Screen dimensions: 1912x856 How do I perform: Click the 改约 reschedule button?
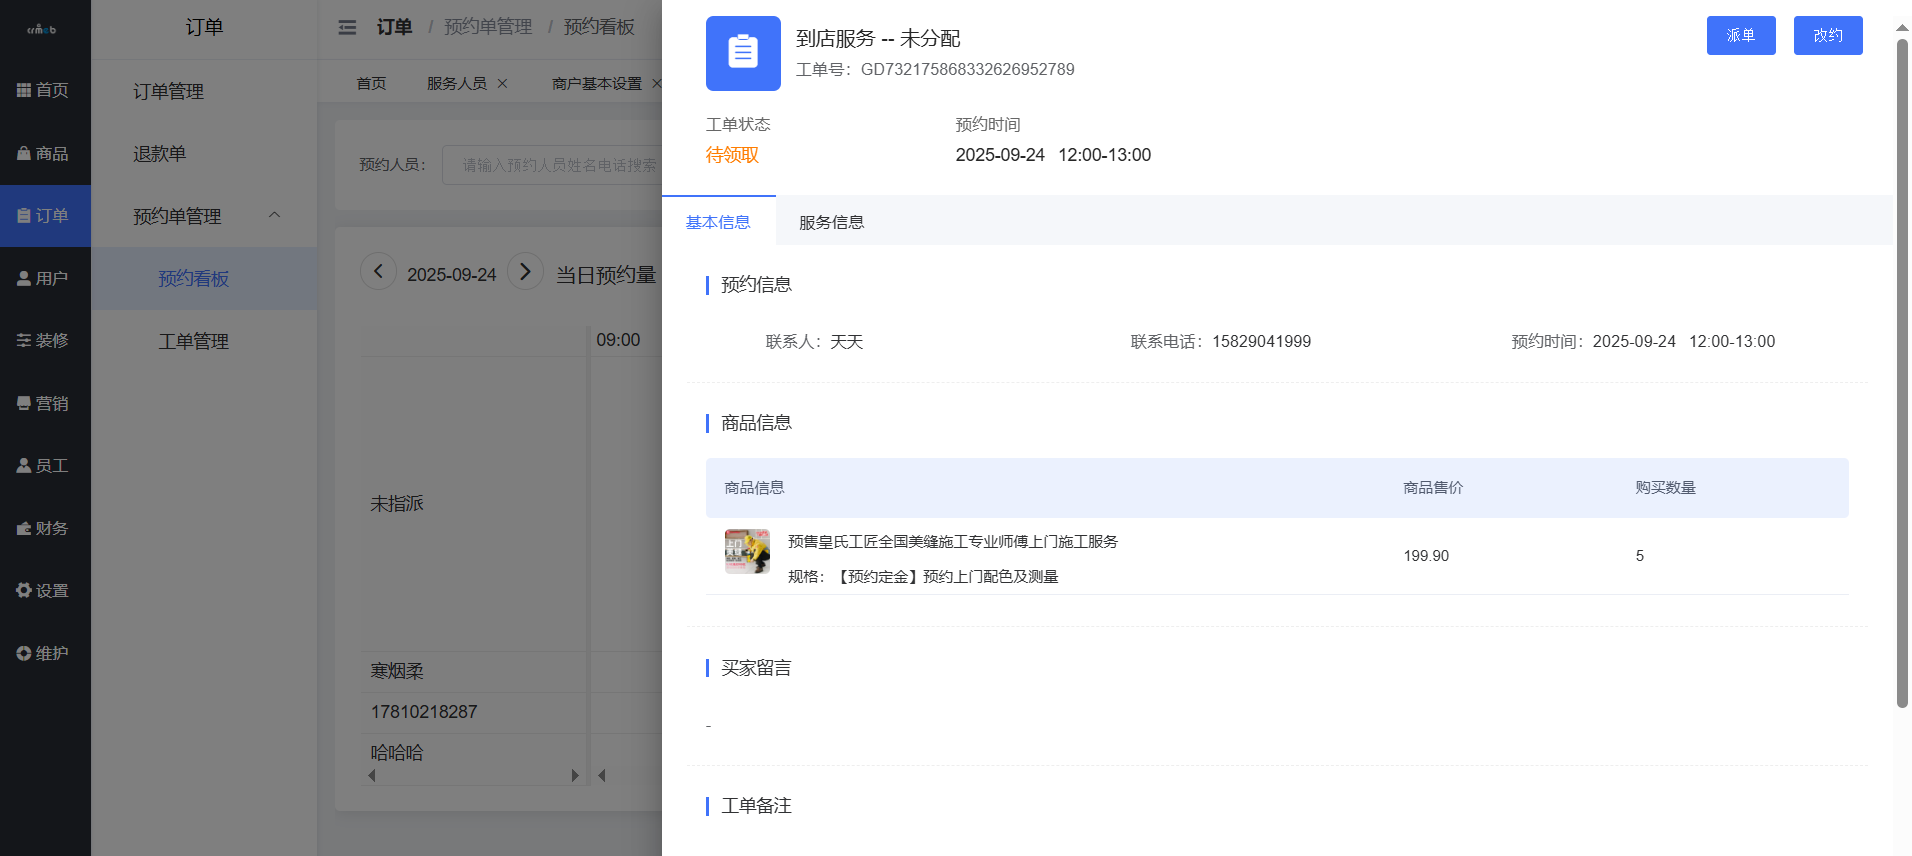point(1827,36)
